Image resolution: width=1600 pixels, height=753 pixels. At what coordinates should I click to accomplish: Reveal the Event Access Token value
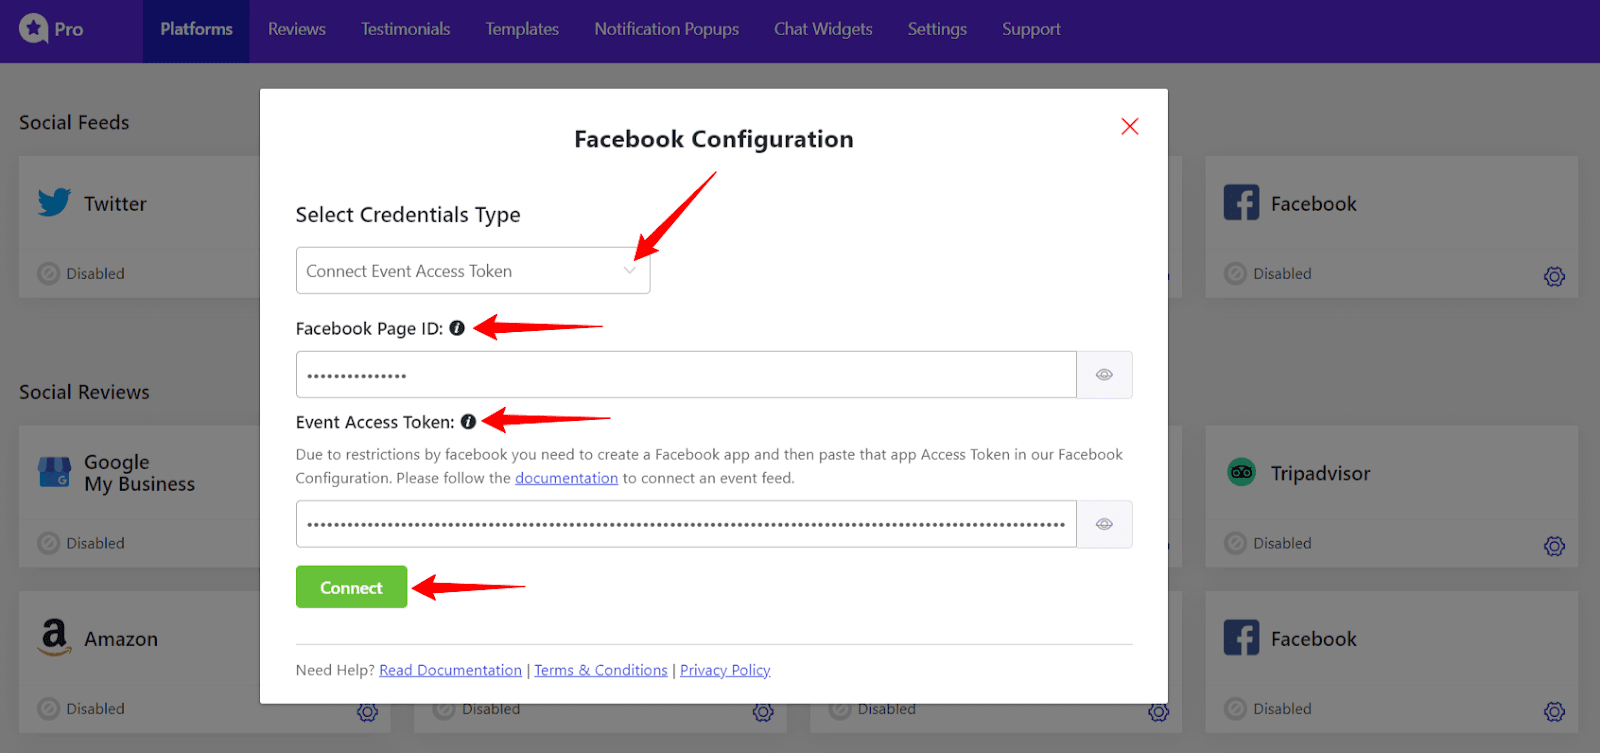click(x=1104, y=524)
